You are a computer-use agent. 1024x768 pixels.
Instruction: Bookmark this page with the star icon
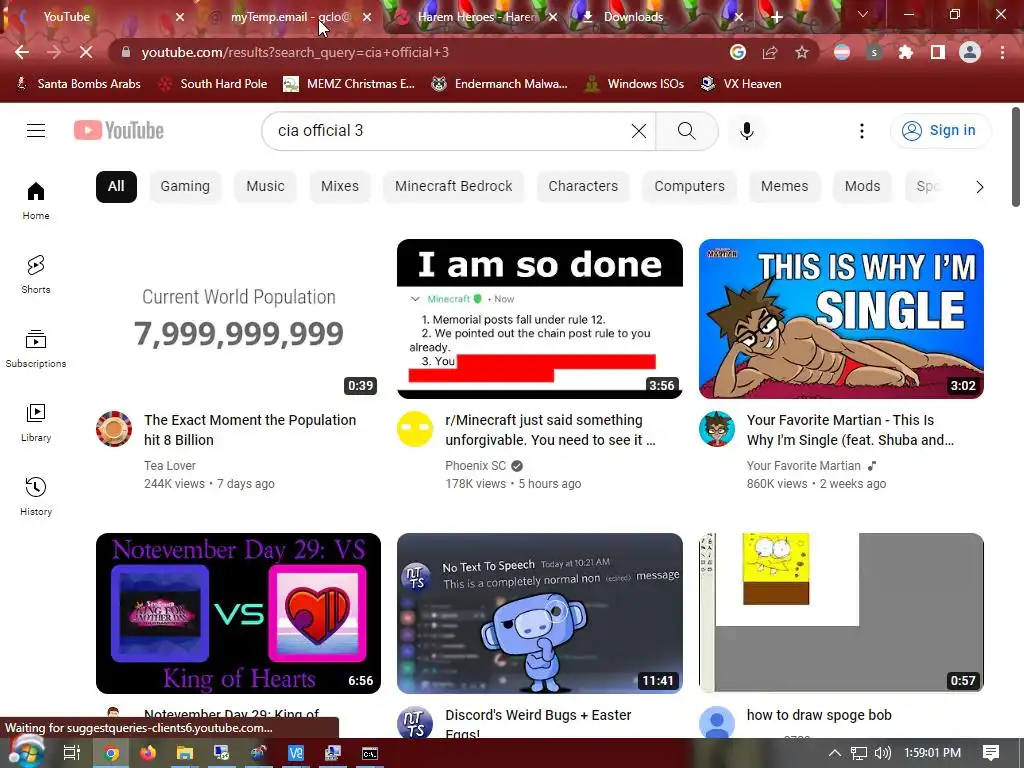click(802, 52)
